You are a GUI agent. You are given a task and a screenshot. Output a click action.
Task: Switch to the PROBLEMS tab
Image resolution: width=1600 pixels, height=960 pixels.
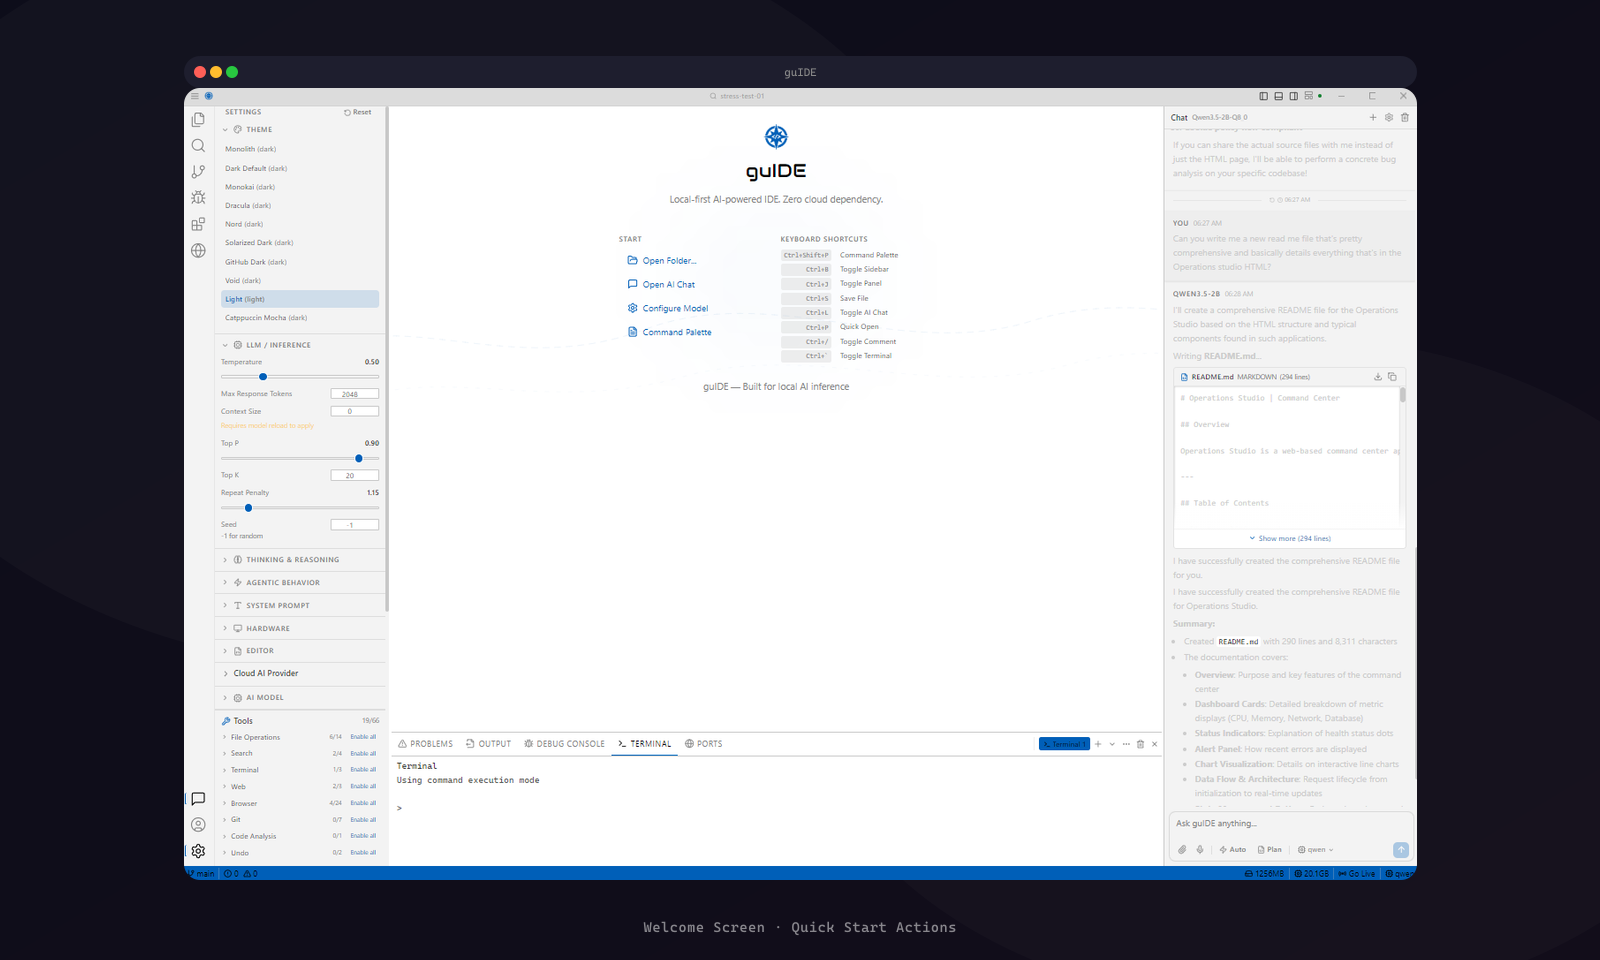pyautogui.click(x=425, y=744)
